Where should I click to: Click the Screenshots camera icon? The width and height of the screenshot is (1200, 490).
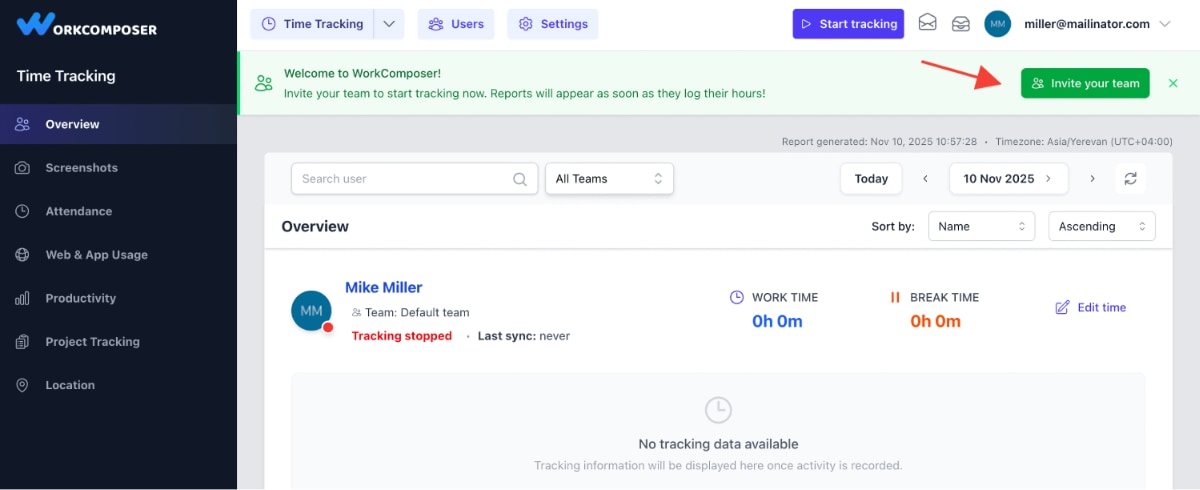(x=22, y=168)
